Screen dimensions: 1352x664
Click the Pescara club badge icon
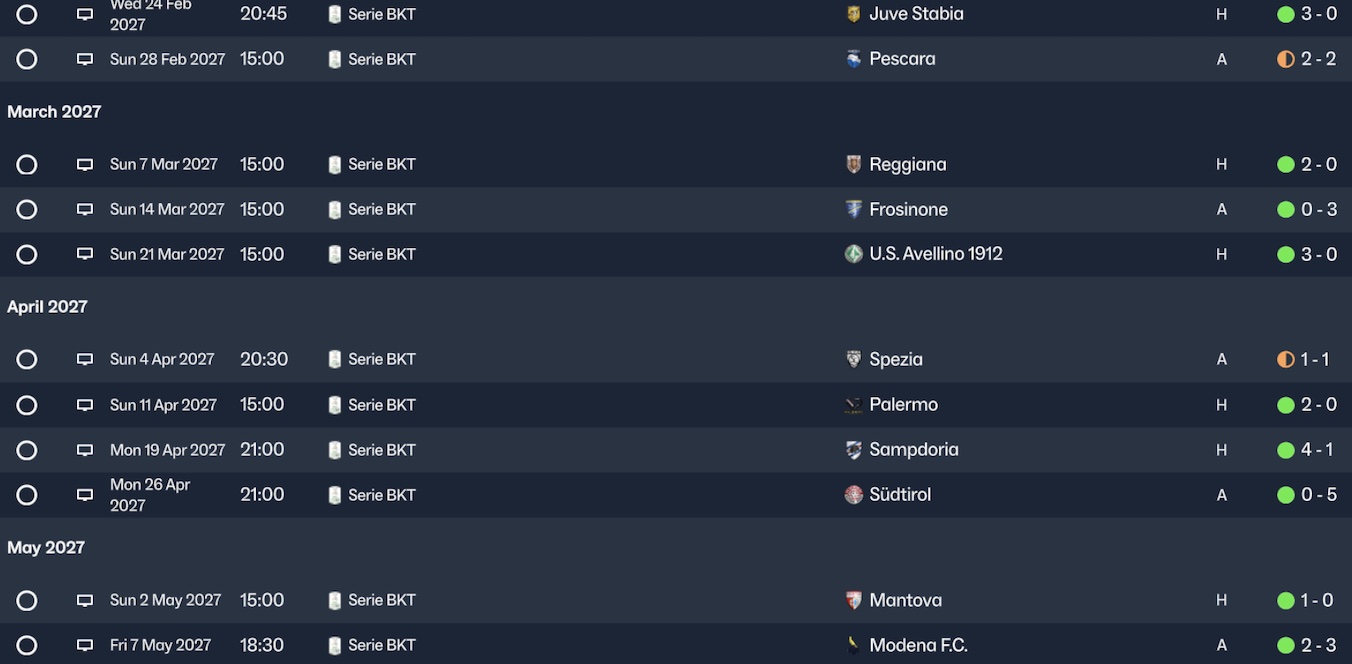coord(853,59)
